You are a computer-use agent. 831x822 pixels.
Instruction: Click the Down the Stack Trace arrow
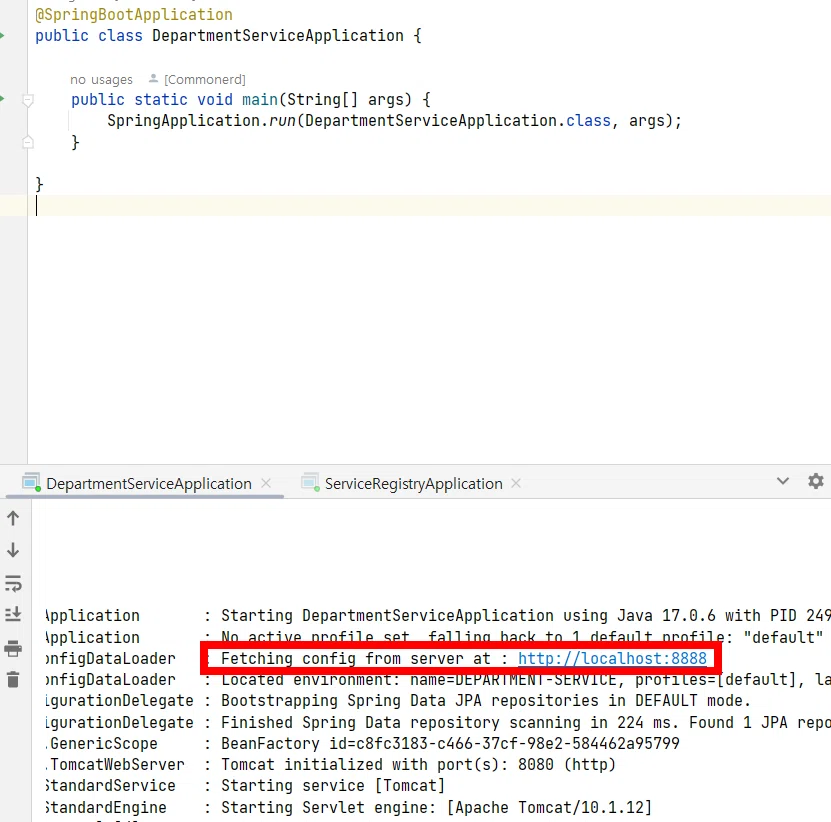[13, 550]
